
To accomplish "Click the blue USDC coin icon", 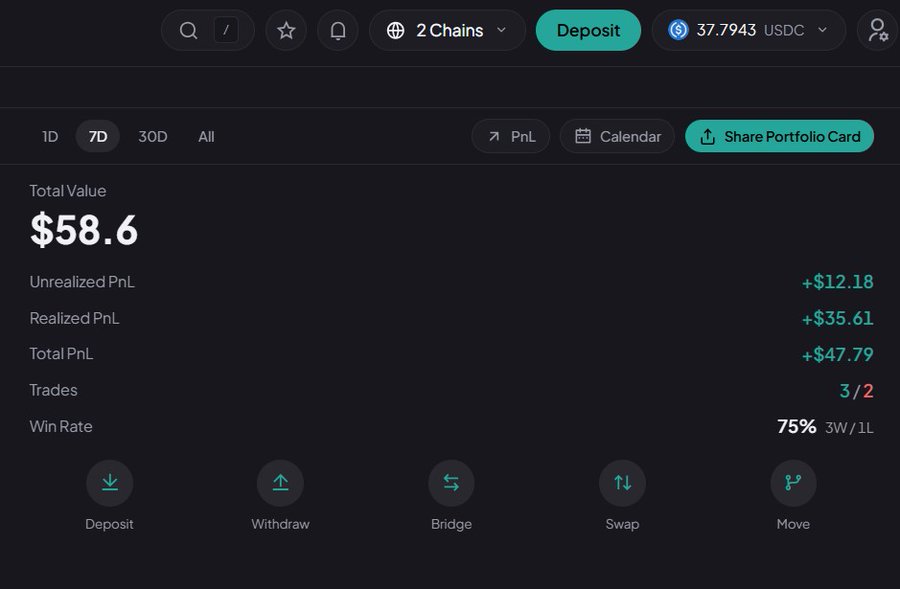I will point(678,29).
